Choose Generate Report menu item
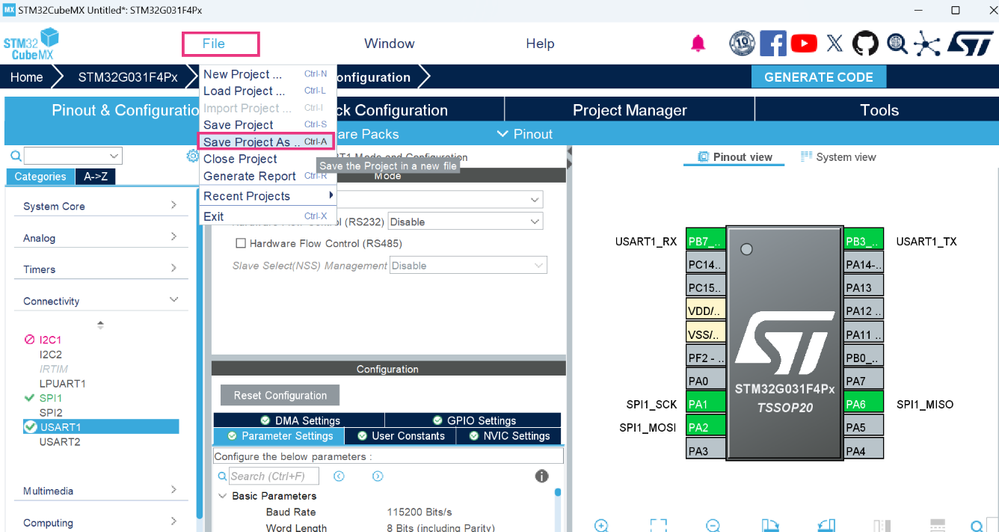This screenshot has height=532, width=999. 268,176
